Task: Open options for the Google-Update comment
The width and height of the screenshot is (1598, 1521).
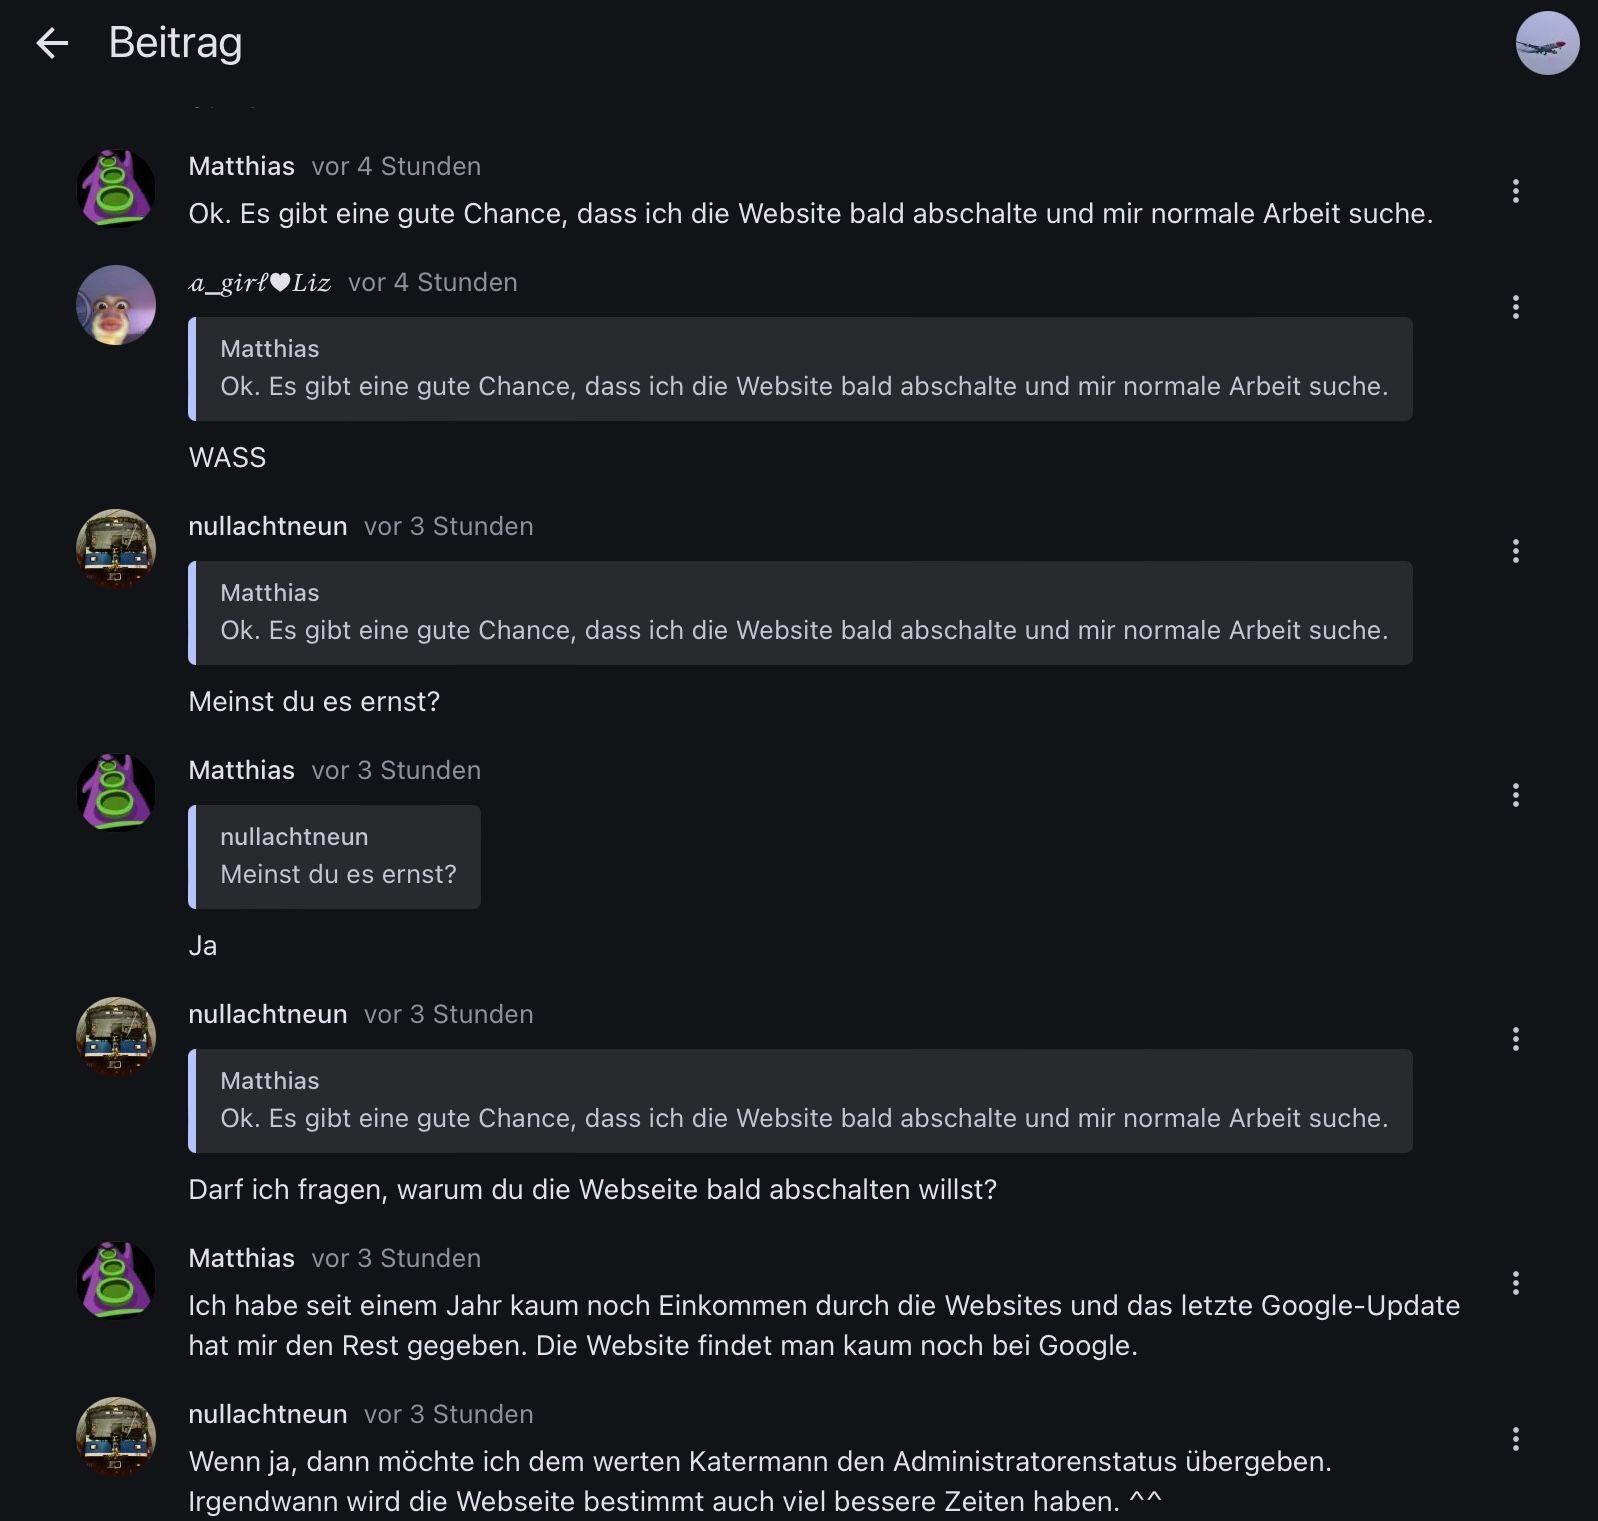Action: click(1516, 1283)
